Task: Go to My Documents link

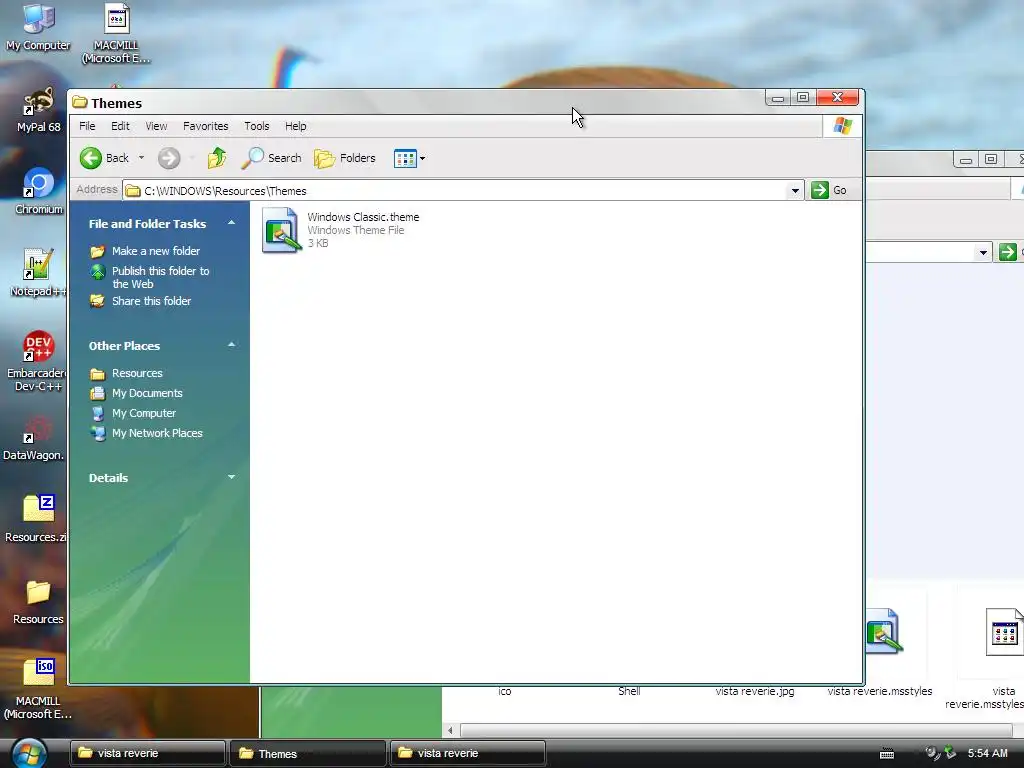Action: [147, 393]
